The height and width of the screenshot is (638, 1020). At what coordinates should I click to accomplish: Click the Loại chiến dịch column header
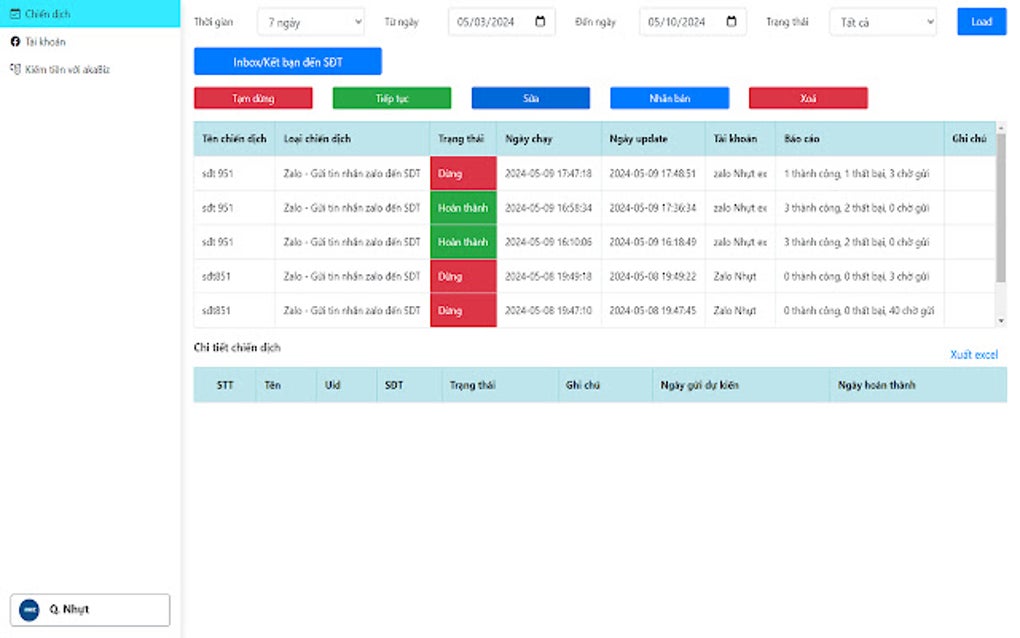[352, 139]
